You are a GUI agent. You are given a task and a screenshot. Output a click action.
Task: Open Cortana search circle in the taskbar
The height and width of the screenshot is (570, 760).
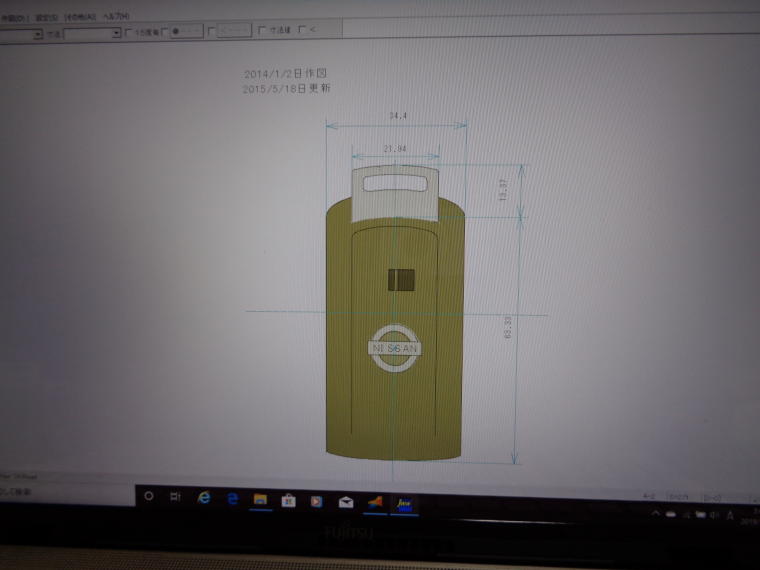(x=149, y=496)
